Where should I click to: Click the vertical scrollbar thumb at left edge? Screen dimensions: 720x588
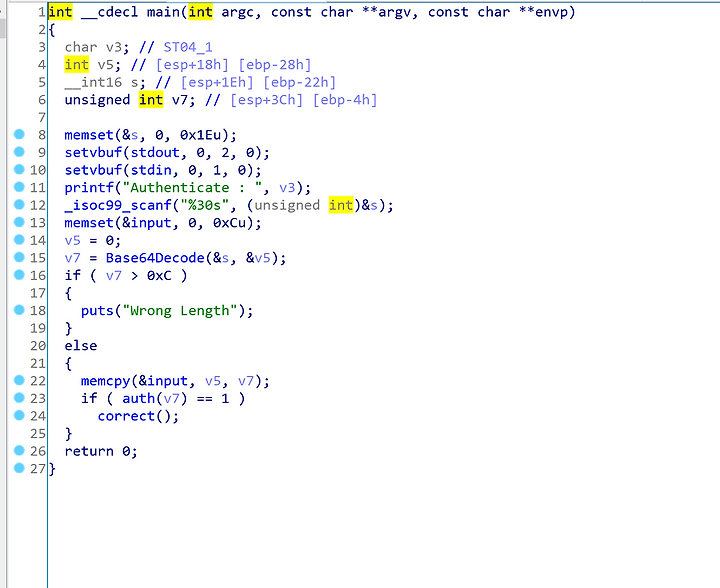pos(2,29)
